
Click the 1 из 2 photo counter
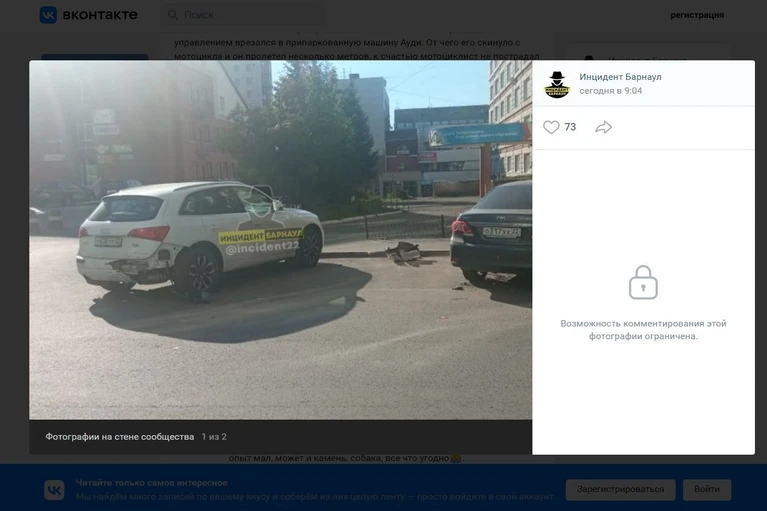[x=214, y=437]
